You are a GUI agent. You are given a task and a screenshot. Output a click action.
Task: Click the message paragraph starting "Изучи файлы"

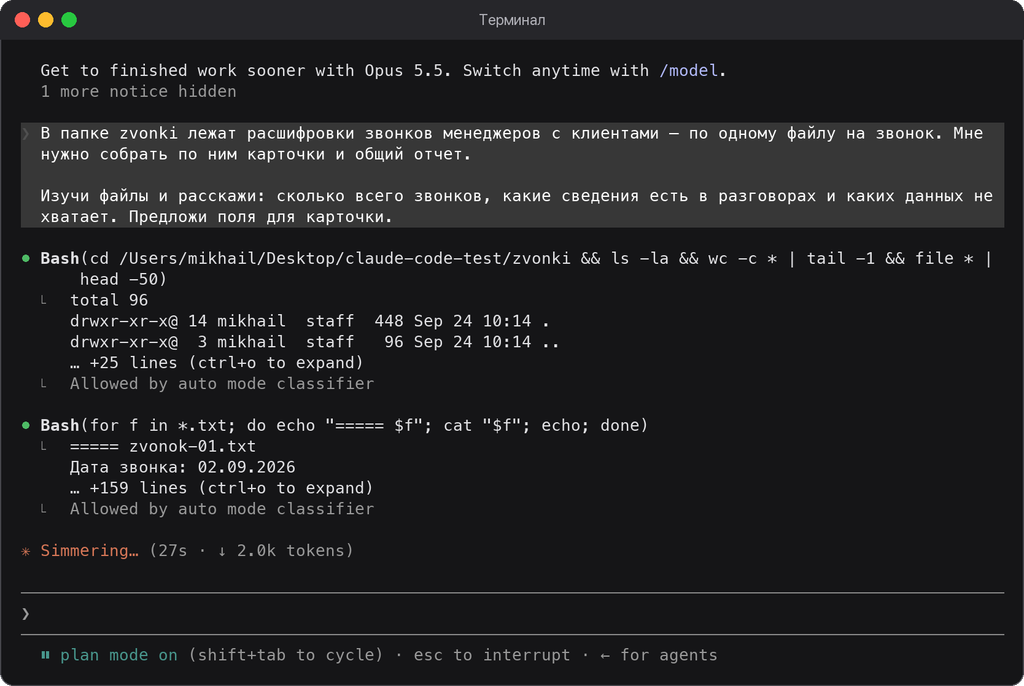[x=517, y=206]
